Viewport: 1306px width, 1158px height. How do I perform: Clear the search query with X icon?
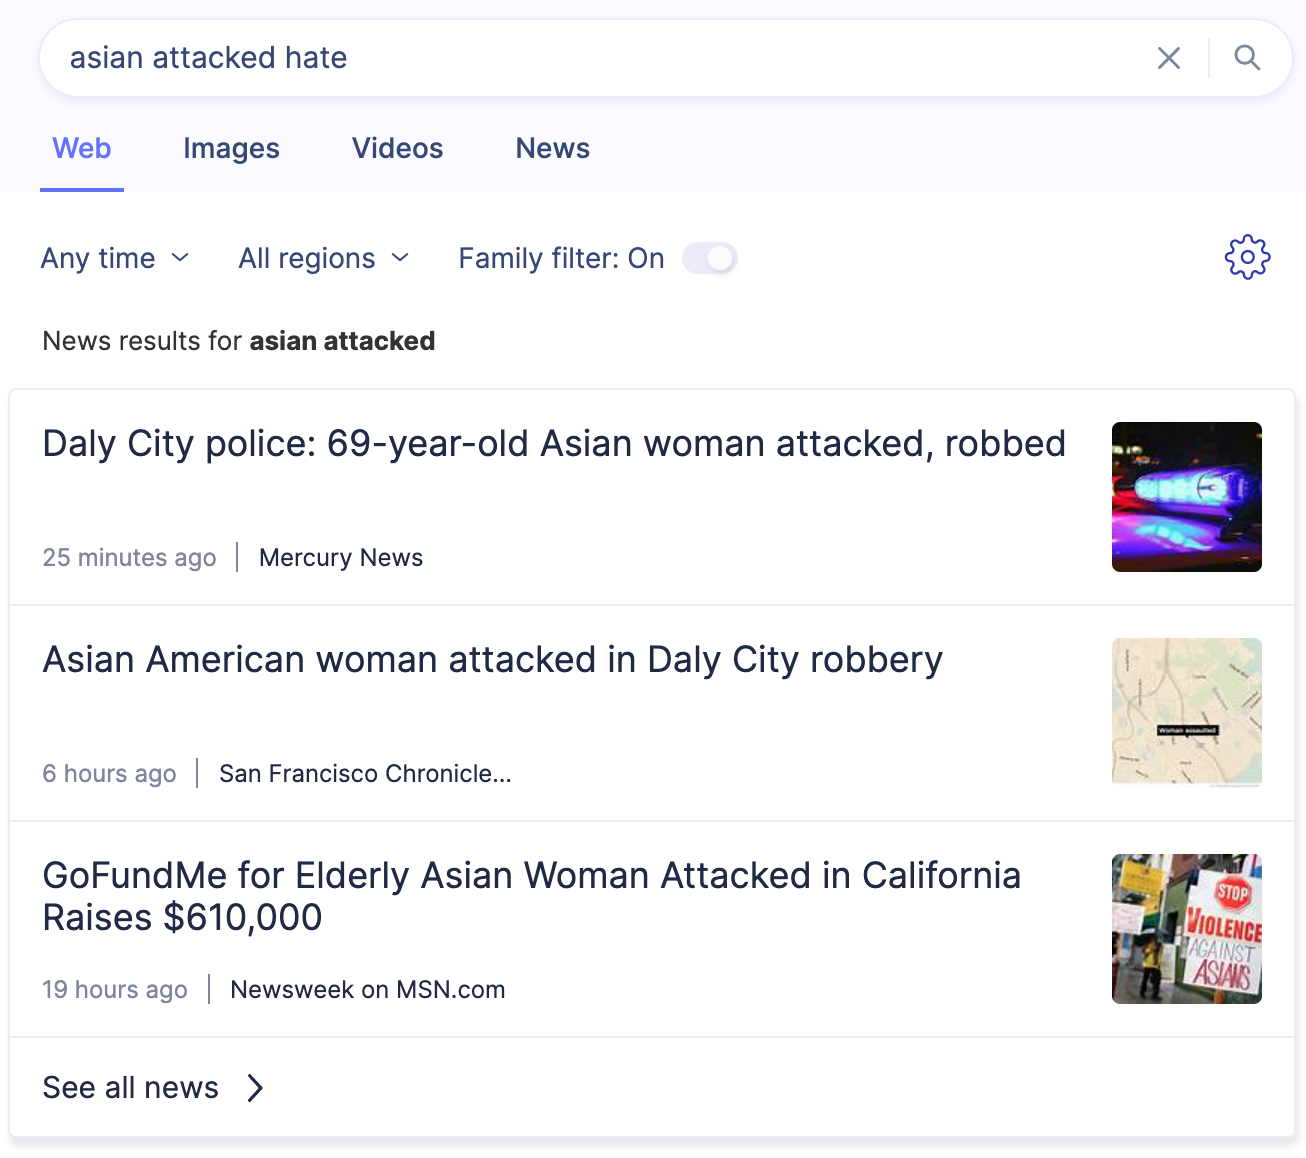point(1168,58)
